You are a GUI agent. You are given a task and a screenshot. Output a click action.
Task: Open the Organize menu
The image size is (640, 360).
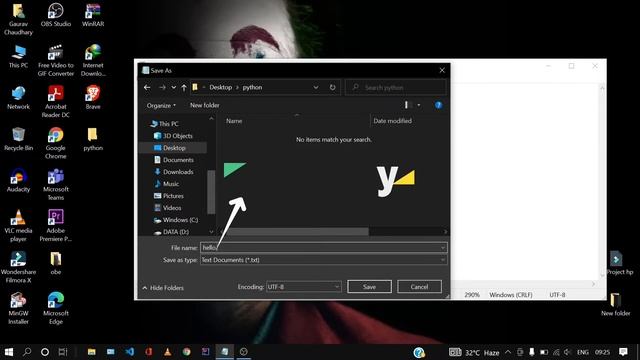click(x=161, y=105)
